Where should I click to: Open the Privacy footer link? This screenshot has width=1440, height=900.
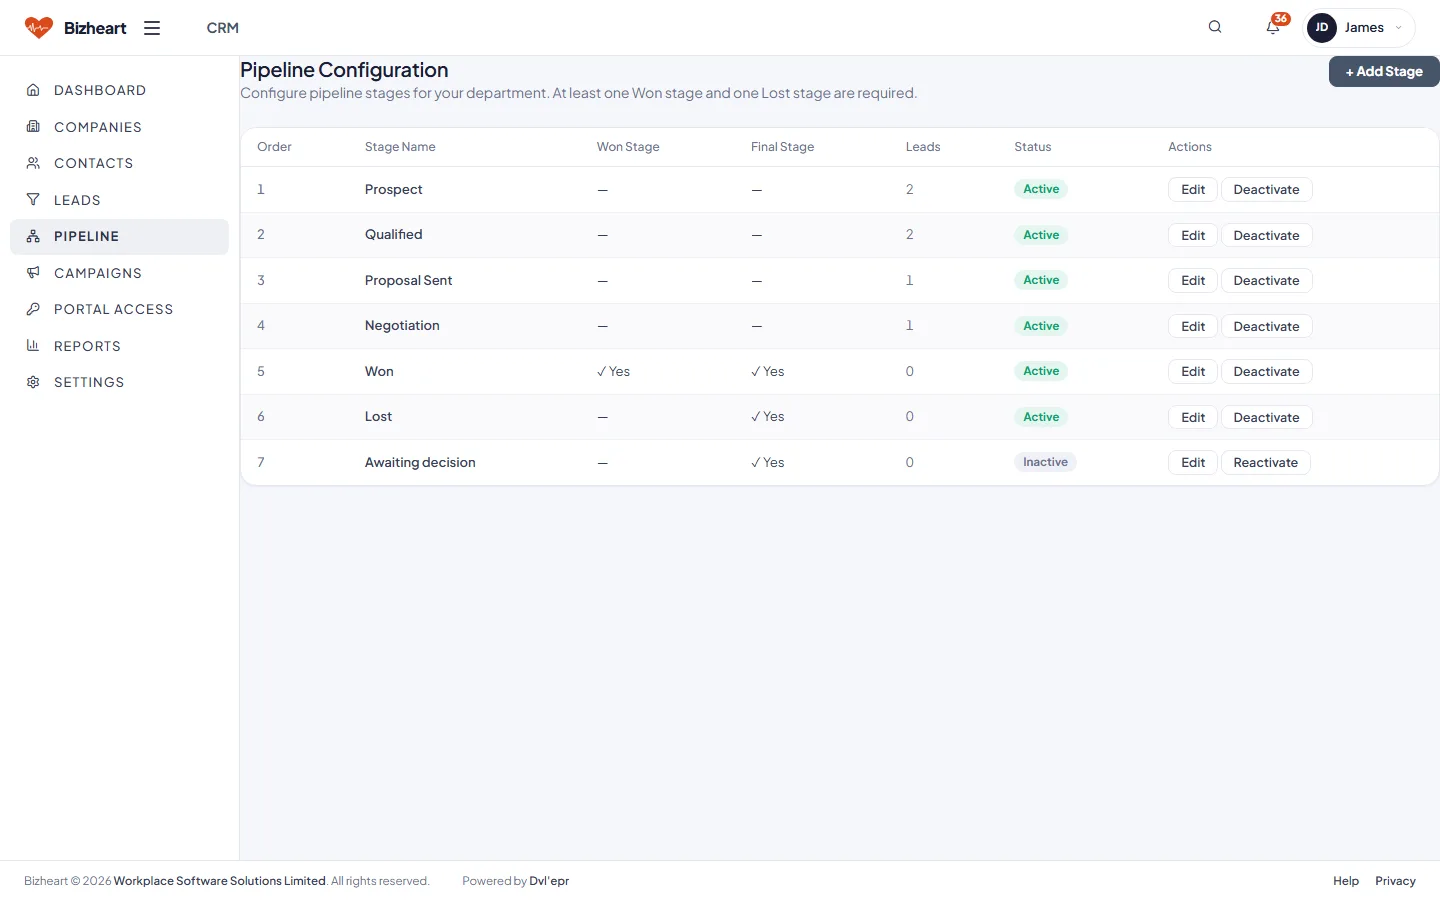click(x=1395, y=881)
